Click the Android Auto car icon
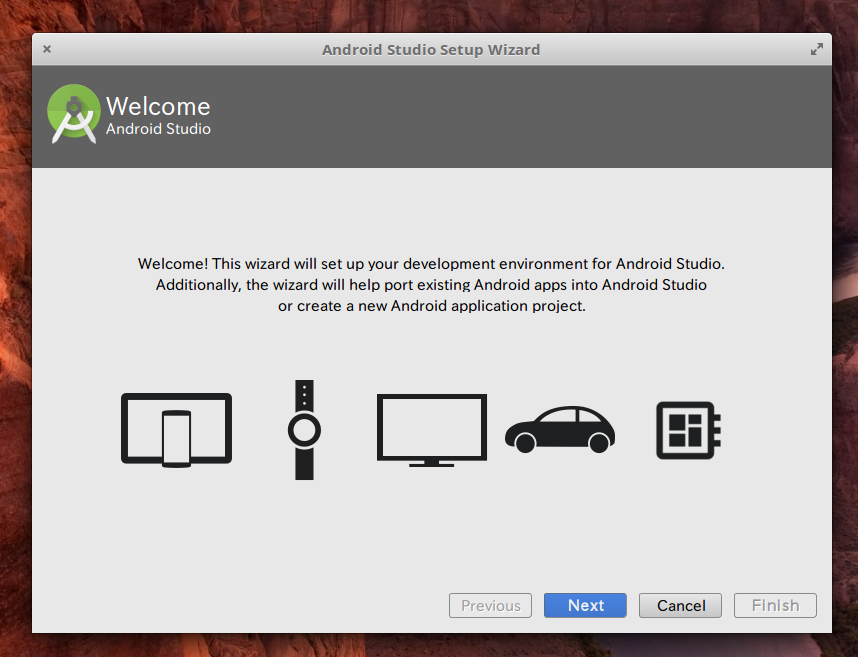 (560, 429)
